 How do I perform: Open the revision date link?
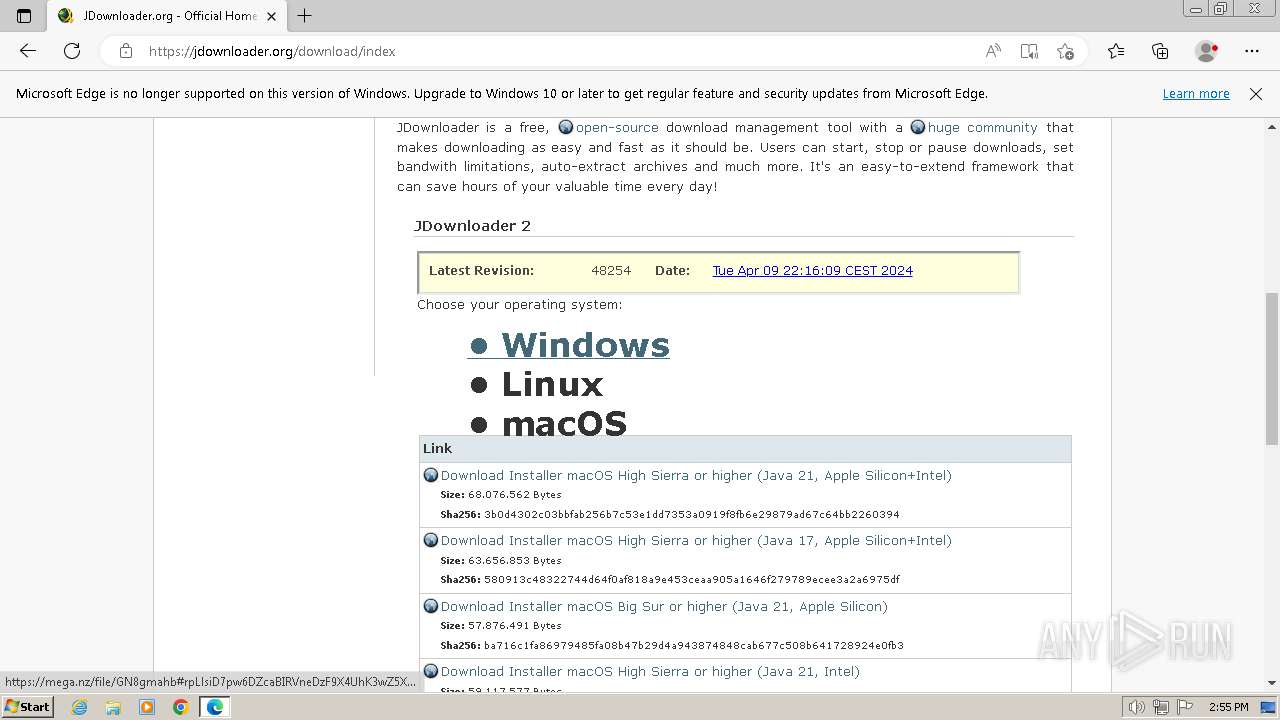812,271
